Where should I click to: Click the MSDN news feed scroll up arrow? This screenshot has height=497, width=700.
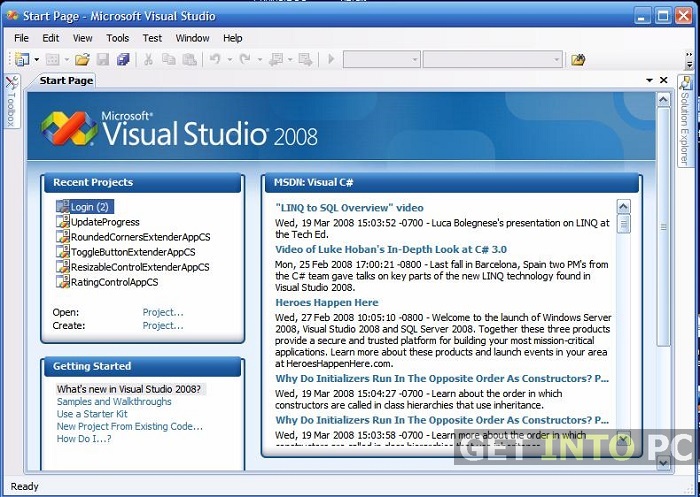click(x=623, y=206)
